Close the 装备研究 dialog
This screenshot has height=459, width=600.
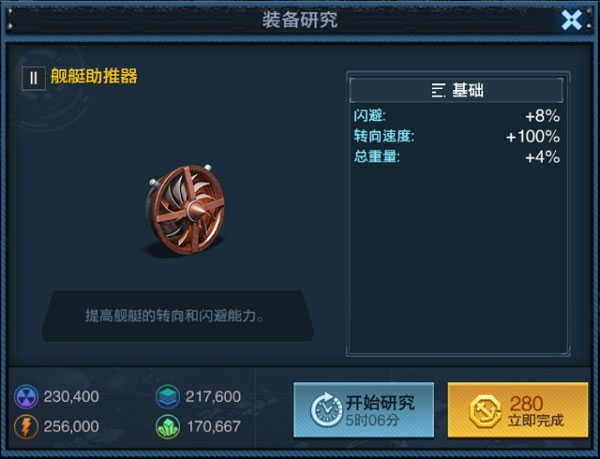pyautogui.click(x=571, y=20)
